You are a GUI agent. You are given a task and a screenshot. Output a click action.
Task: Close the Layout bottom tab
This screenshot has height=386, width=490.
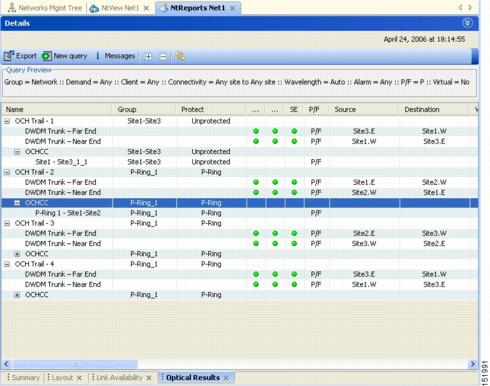(x=79, y=378)
